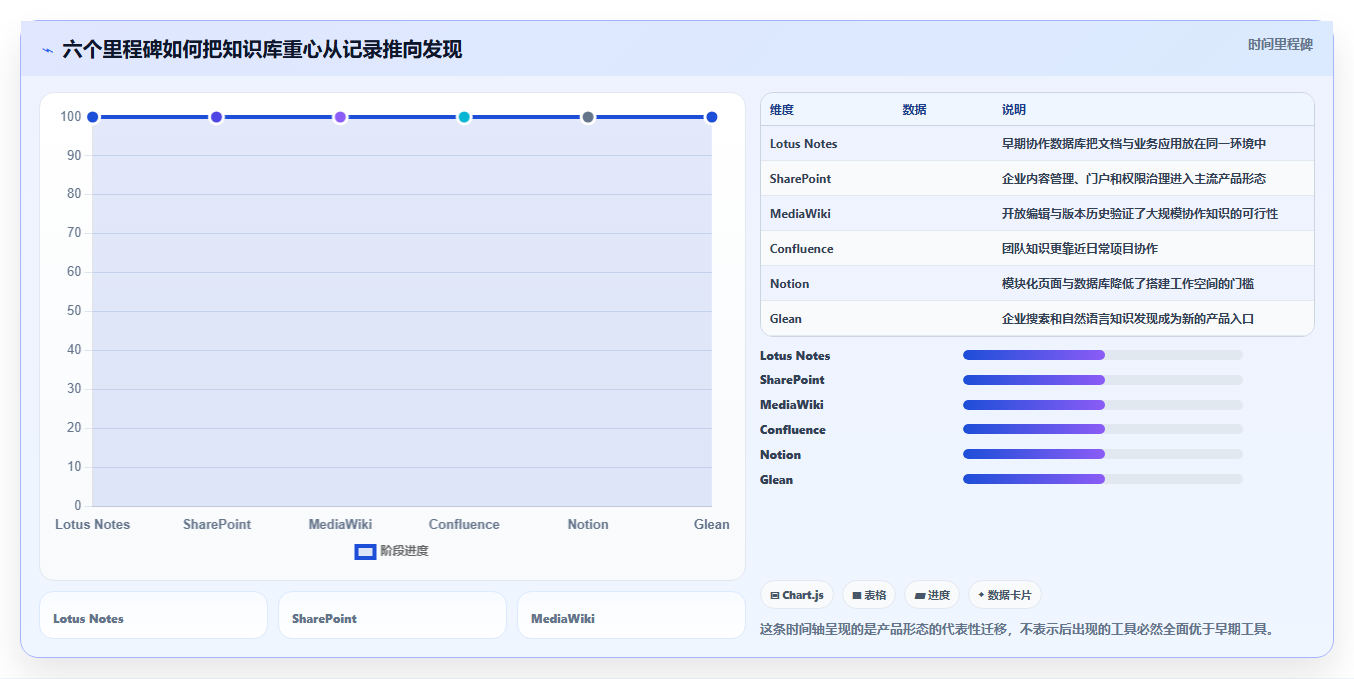Screen dimensions: 1354x679
Task: Click the Glean progress label
Action: click(x=776, y=479)
